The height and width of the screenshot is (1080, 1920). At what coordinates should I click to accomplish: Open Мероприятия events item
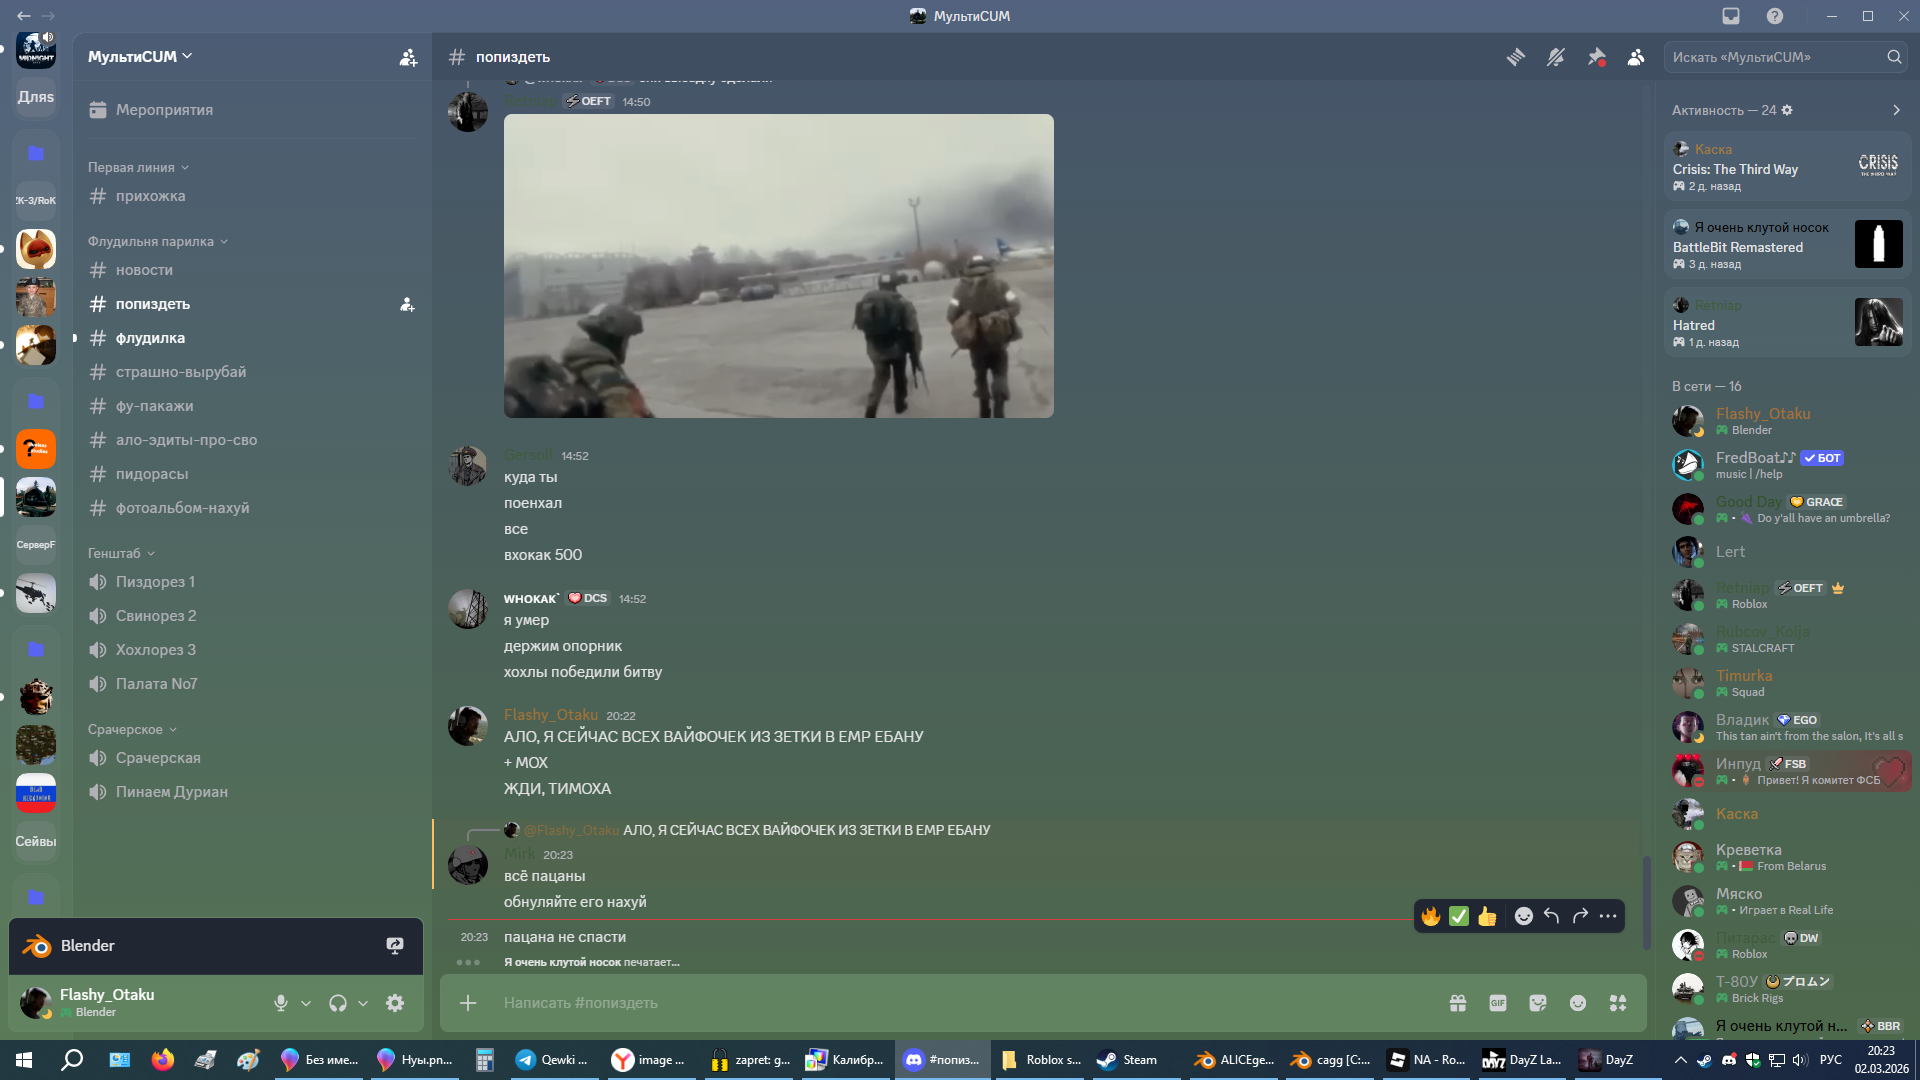pos(164,110)
